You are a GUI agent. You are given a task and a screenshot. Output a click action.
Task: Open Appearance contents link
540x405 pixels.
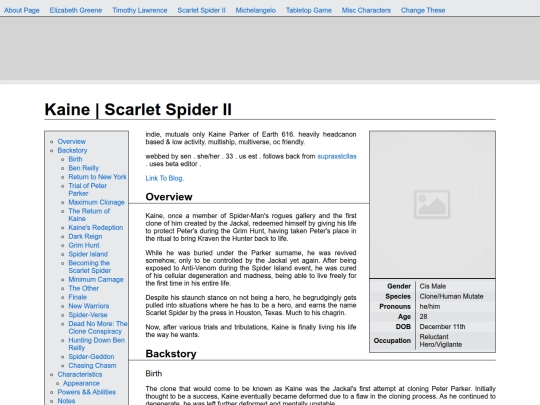[x=81, y=383]
